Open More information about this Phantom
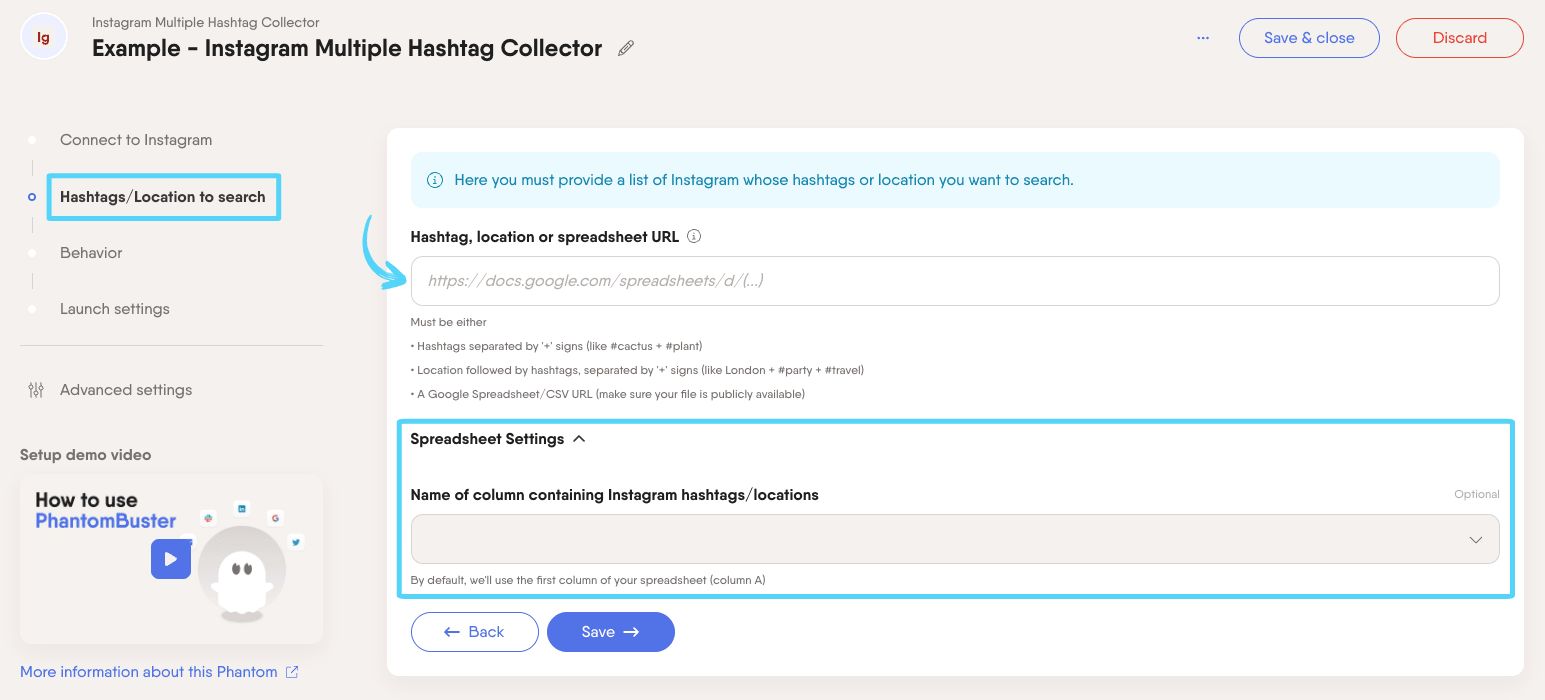Screen dimensions: 1545x700 [x=148, y=671]
